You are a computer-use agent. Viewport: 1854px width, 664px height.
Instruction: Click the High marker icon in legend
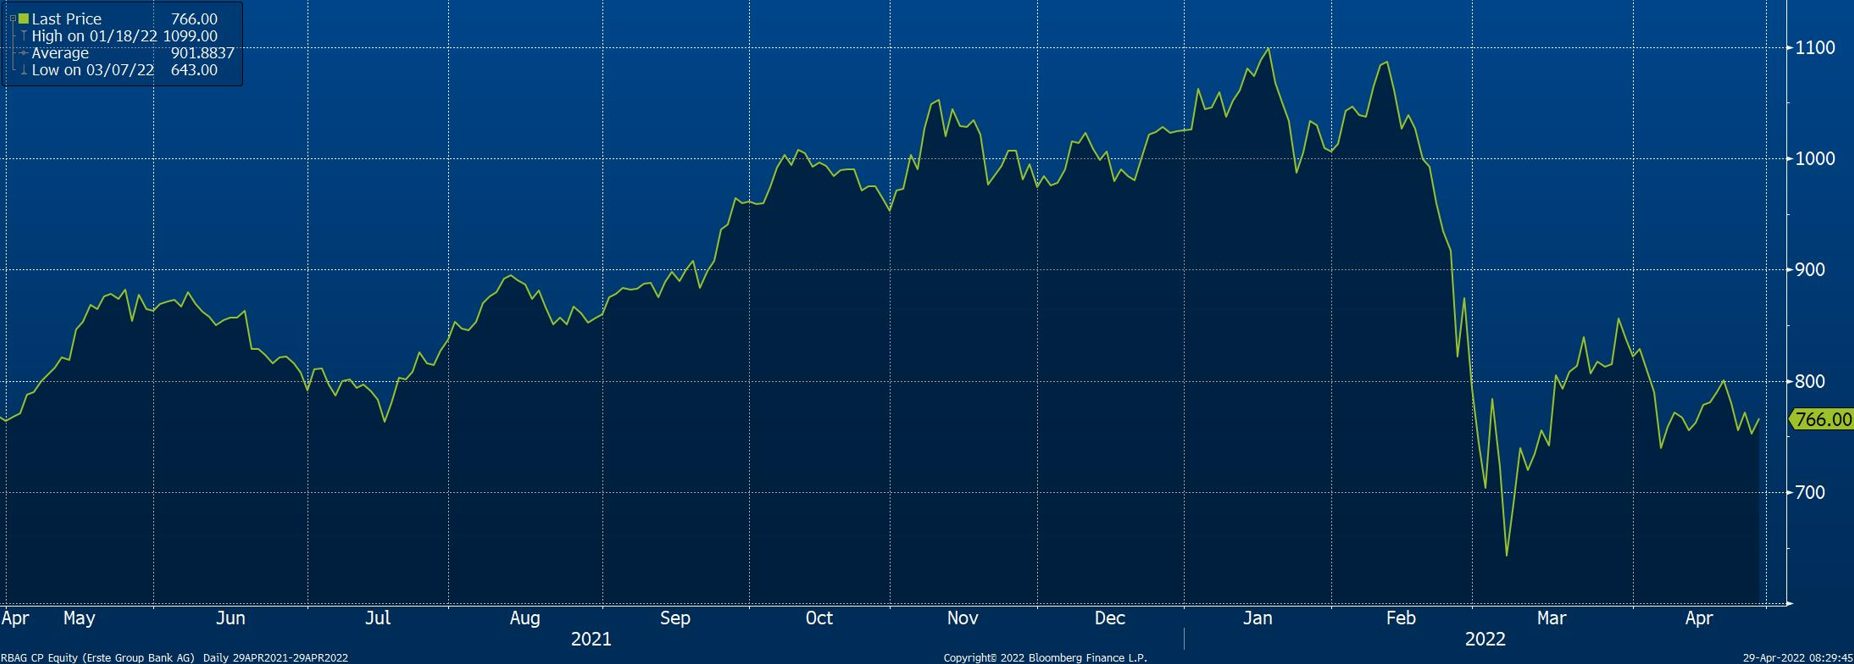23,36
